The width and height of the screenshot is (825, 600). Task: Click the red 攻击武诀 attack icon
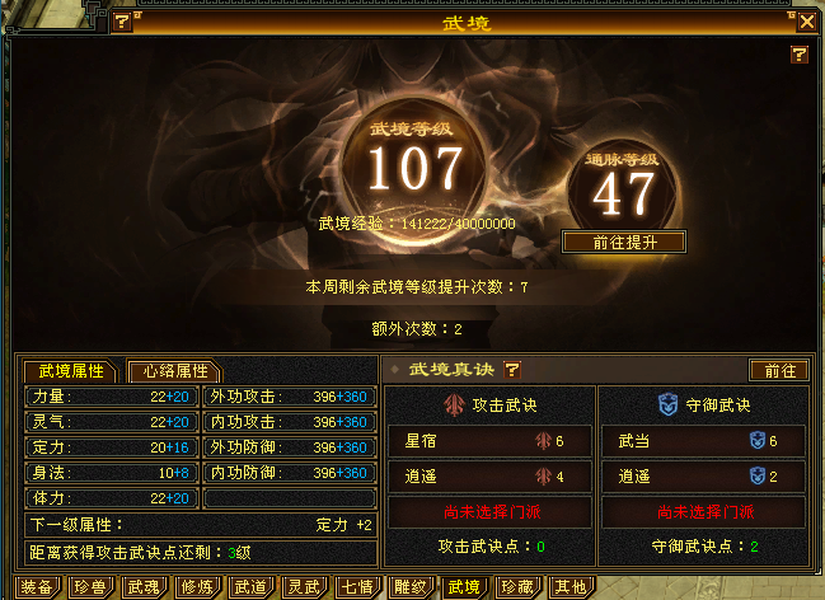[x=454, y=405]
